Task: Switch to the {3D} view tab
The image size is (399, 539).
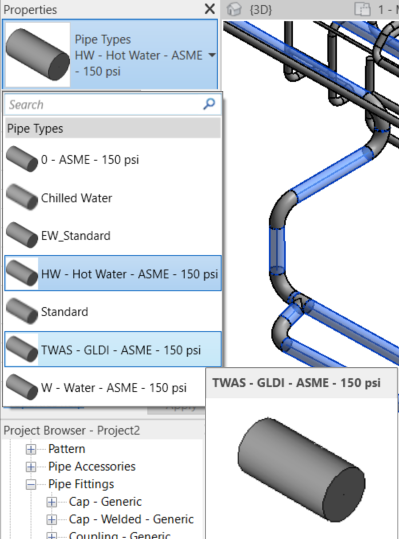Action: (261, 10)
